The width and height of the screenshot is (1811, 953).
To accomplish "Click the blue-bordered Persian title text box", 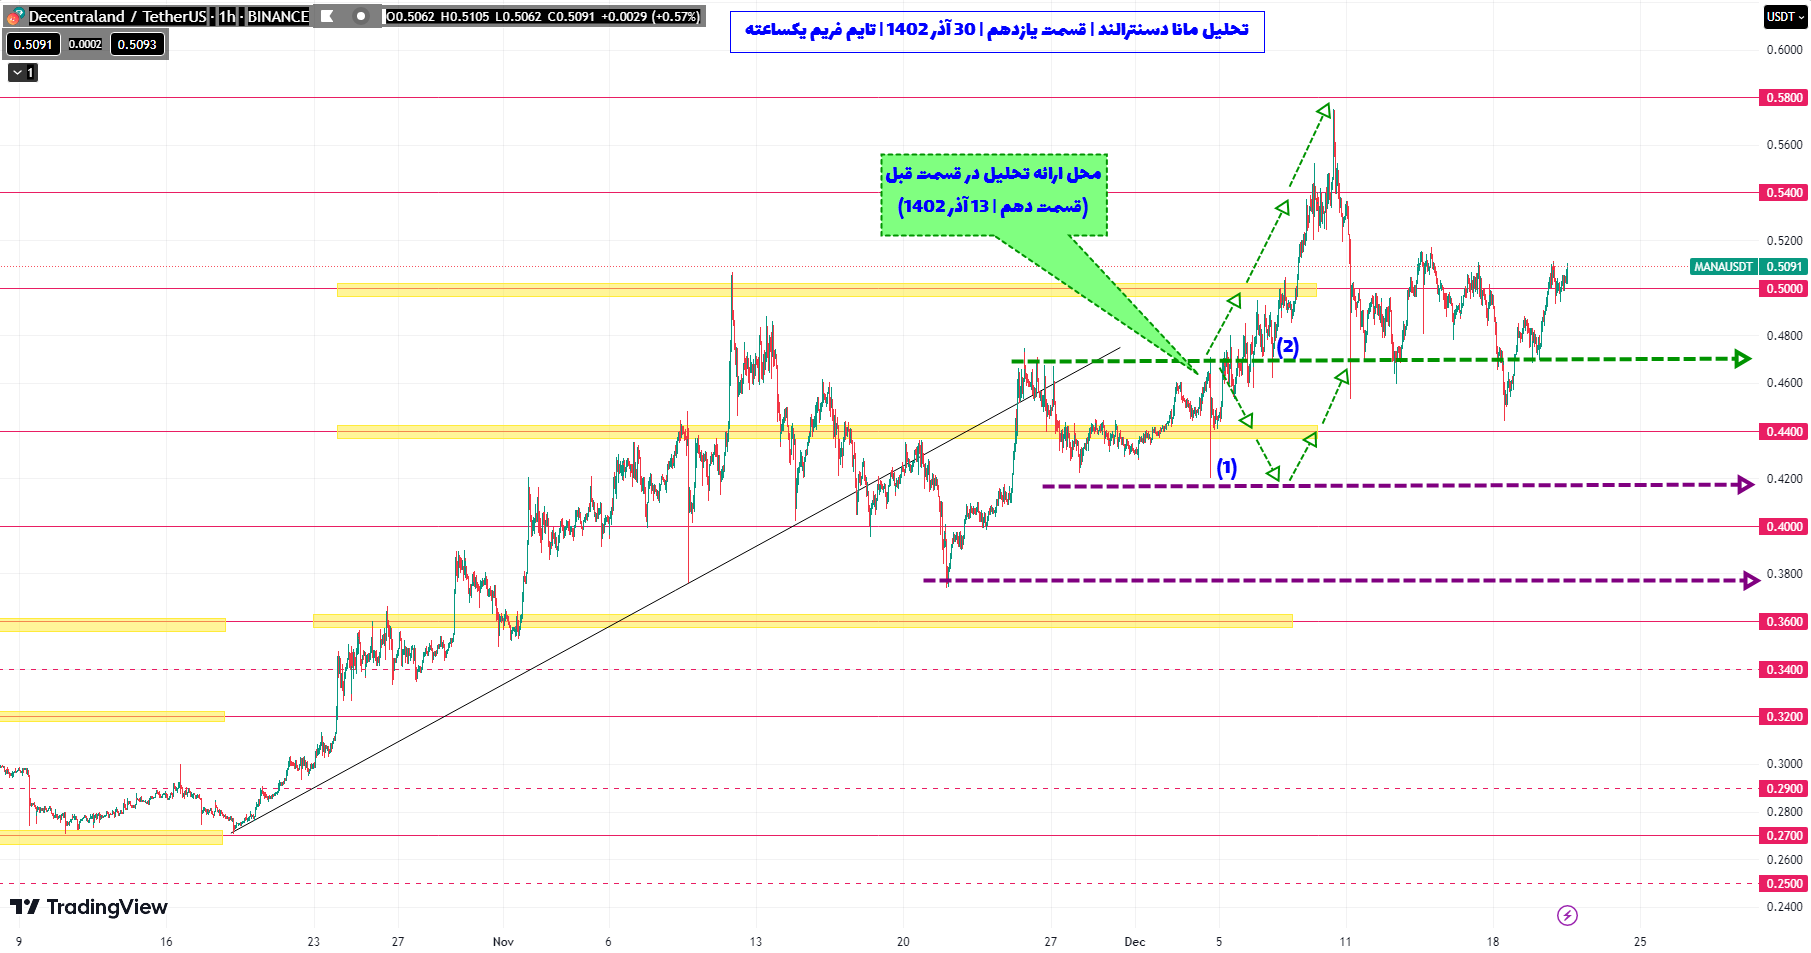I will 996,31.
